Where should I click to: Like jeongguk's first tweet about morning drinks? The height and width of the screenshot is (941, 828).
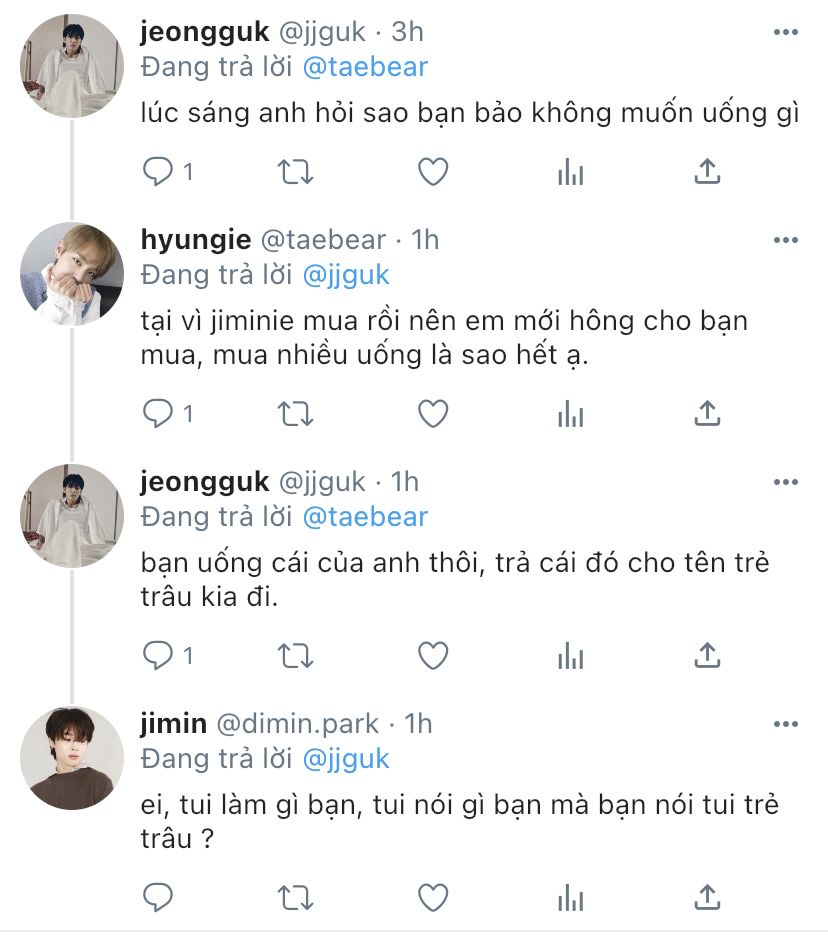click(433, 172)
